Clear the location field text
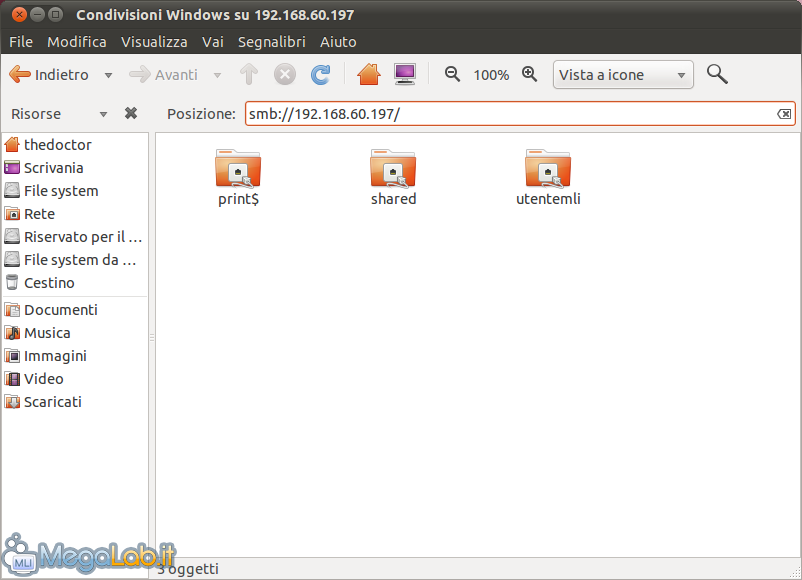The image size is (802, 580). (784, 114)
